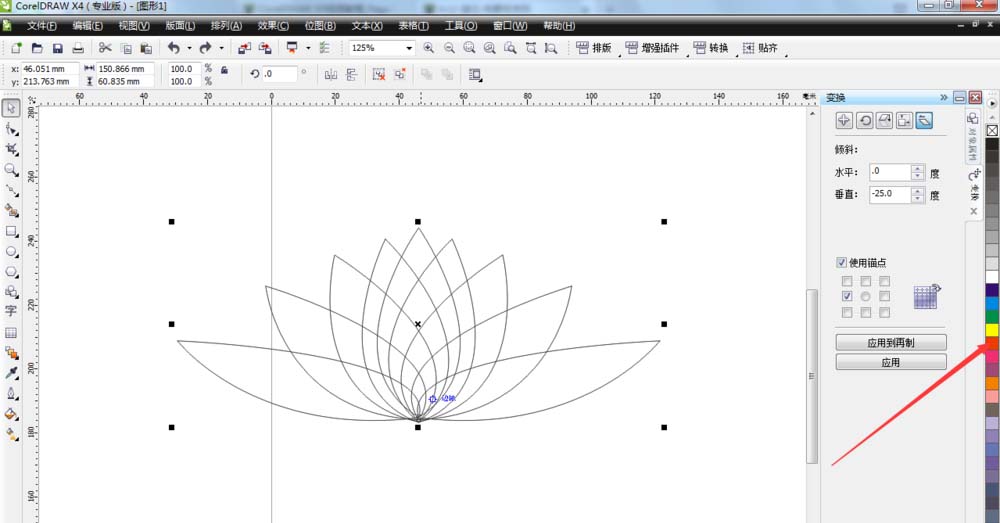This screenshot has width=1000, height=523.
Task: Click the rotation angle input field
Action: [279, 74]
